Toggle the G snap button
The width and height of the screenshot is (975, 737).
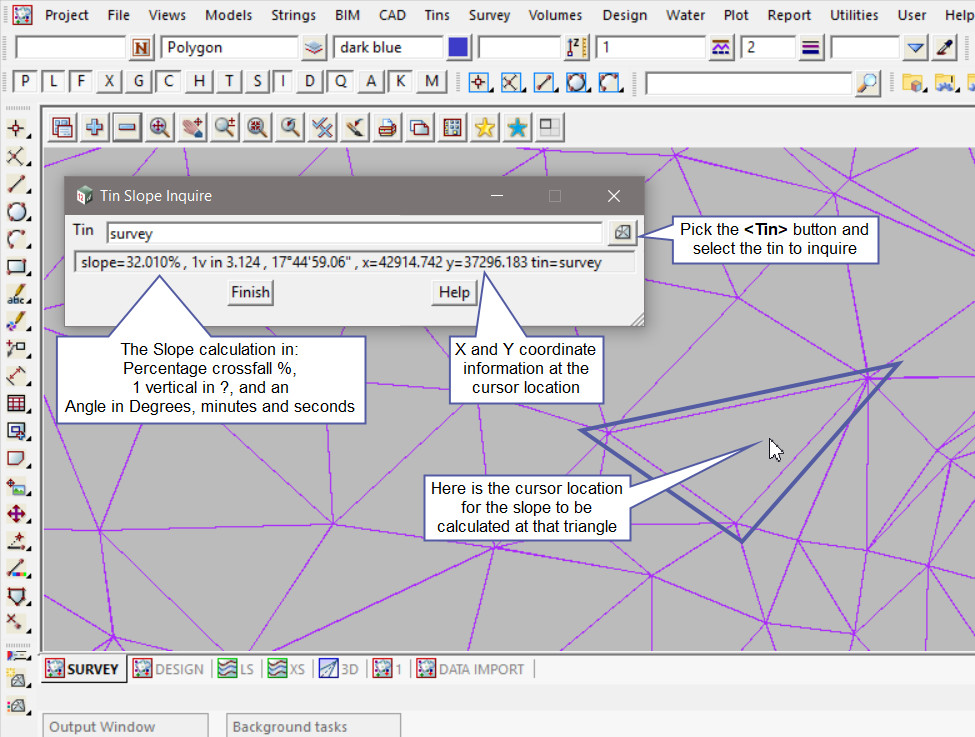[x=139, y=82]
